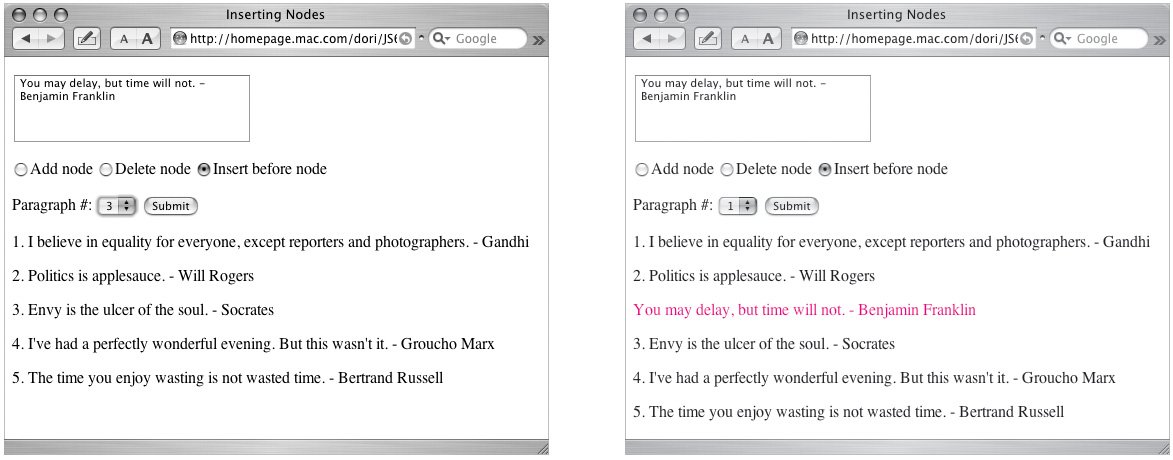Screen dimensions: 1173x460
Task: Click Bertrand Russell quote in the right window
Action: 848,411
